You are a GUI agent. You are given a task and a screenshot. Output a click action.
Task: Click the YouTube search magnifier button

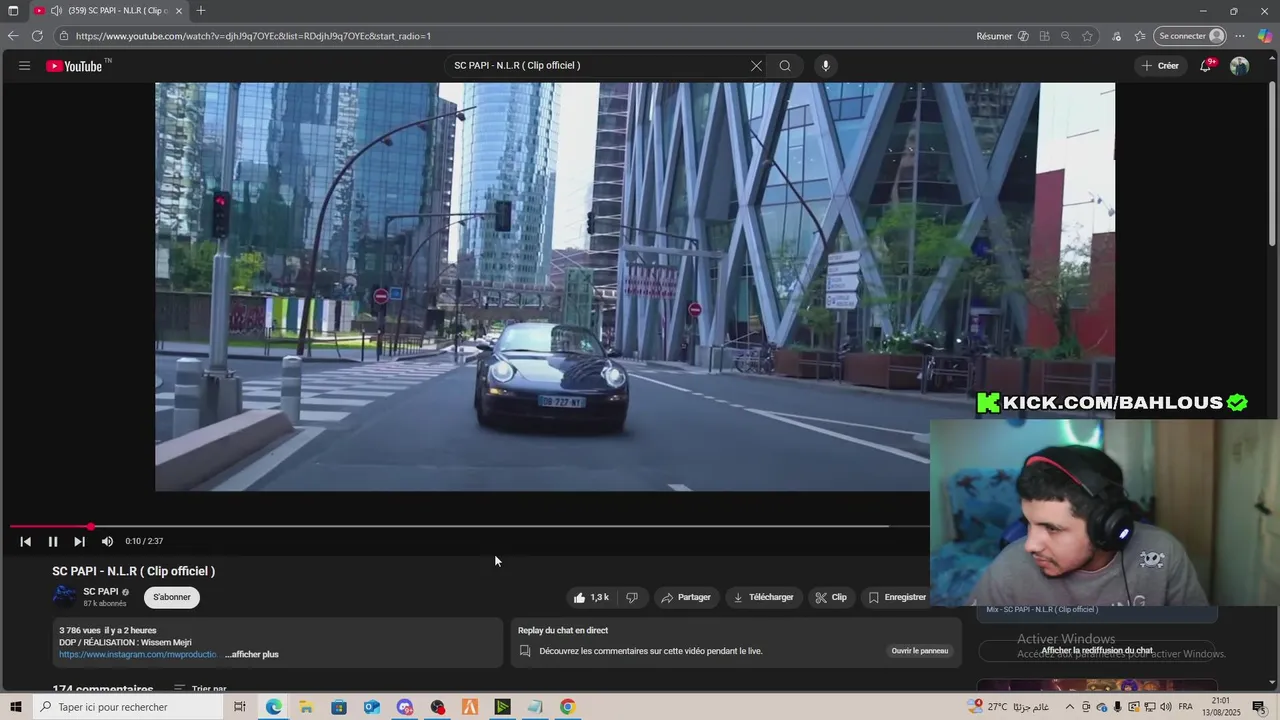point(785,66)
